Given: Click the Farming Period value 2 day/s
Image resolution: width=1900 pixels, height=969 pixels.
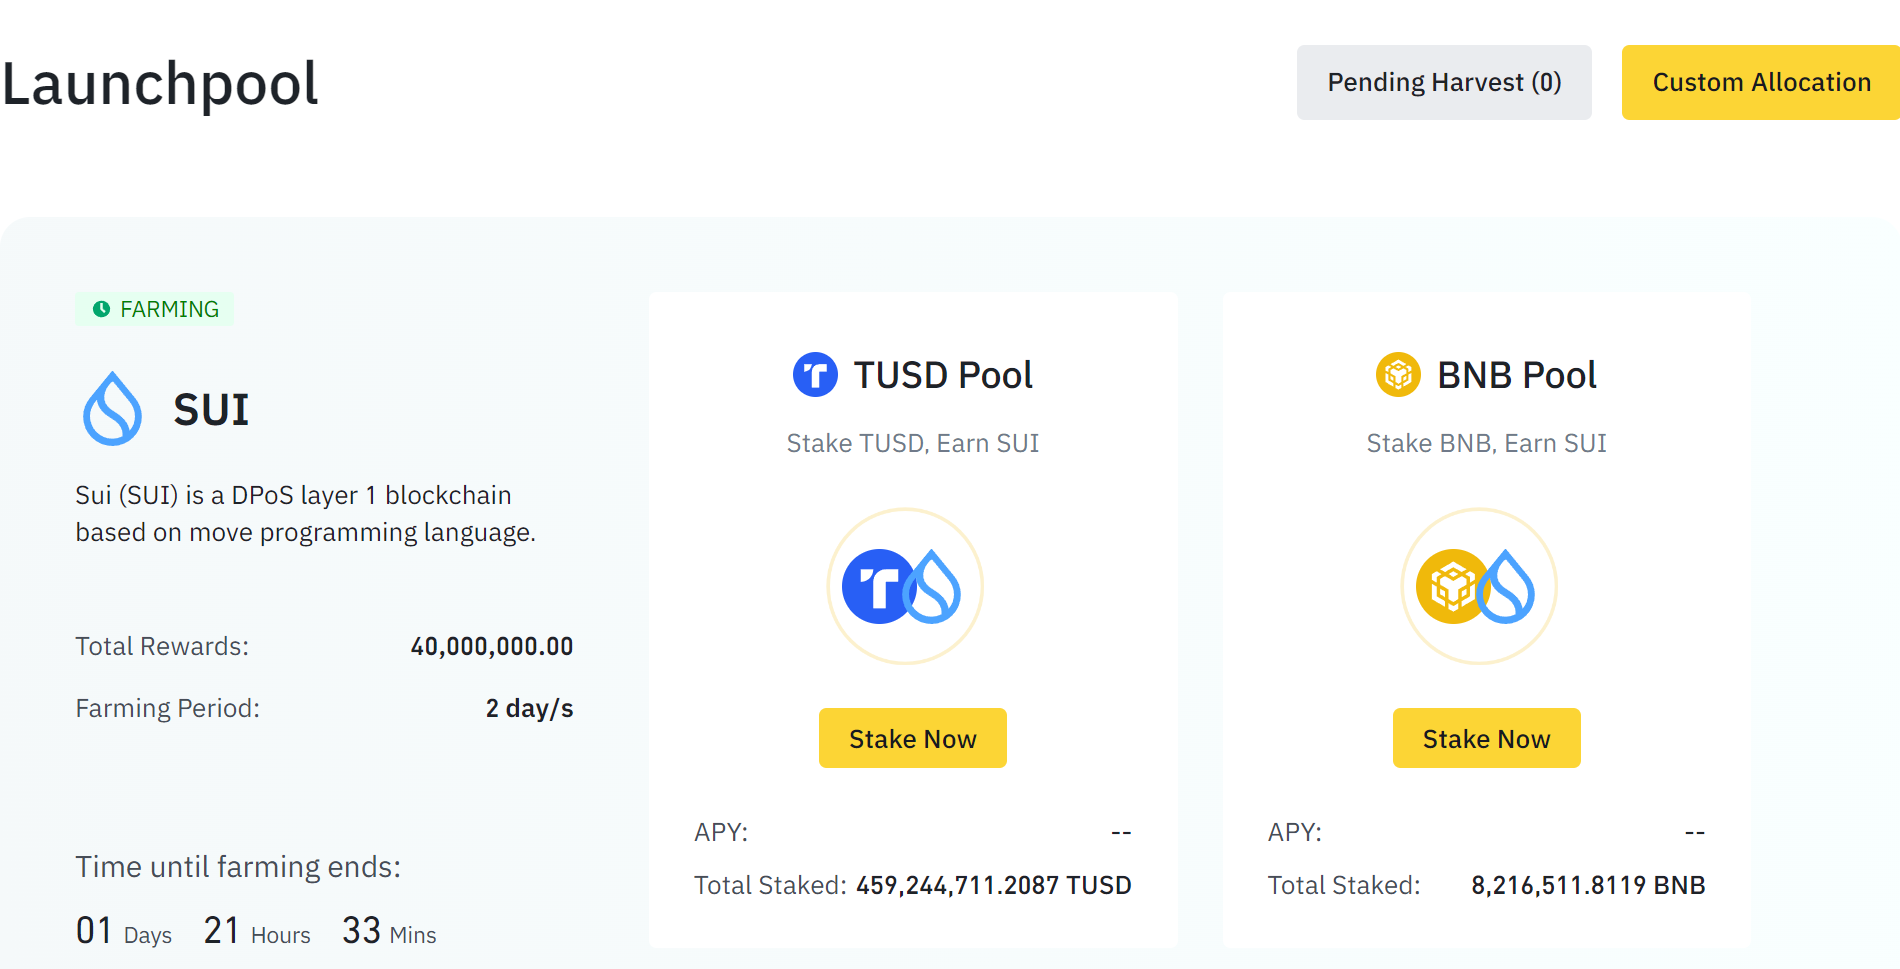Looking at the screenshot, I should (530, 709).
